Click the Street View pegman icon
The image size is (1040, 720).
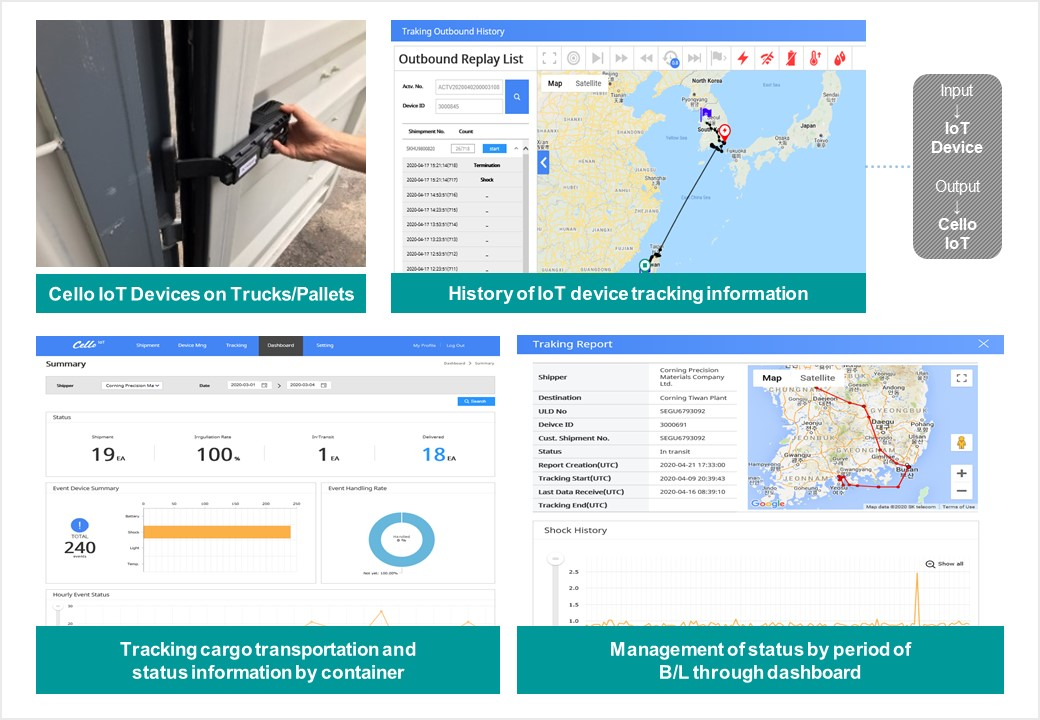click(961, 442)
